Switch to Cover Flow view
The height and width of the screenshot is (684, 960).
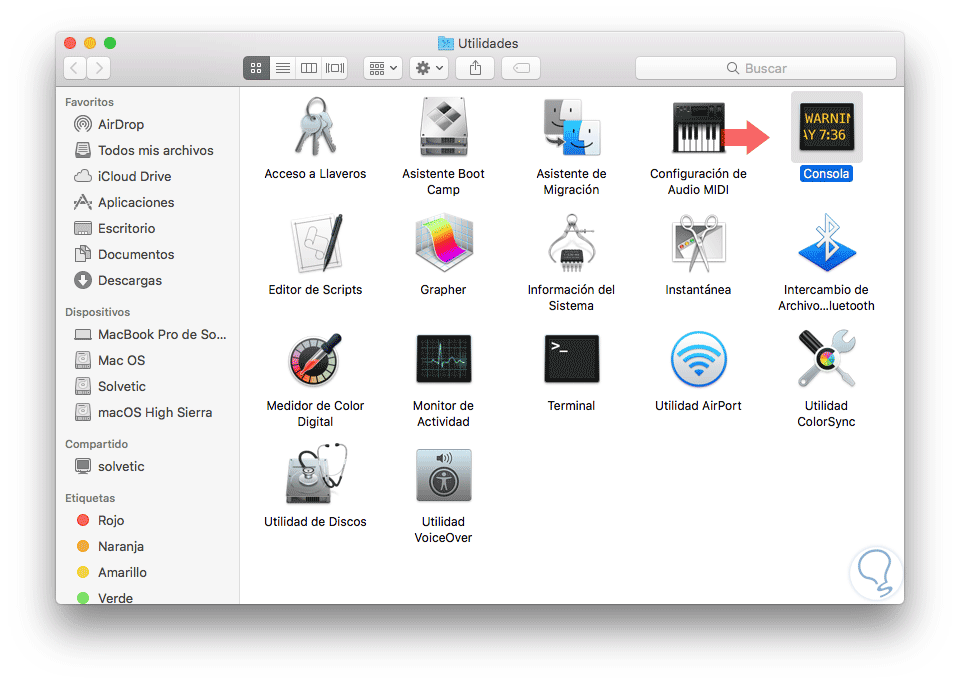335,68
